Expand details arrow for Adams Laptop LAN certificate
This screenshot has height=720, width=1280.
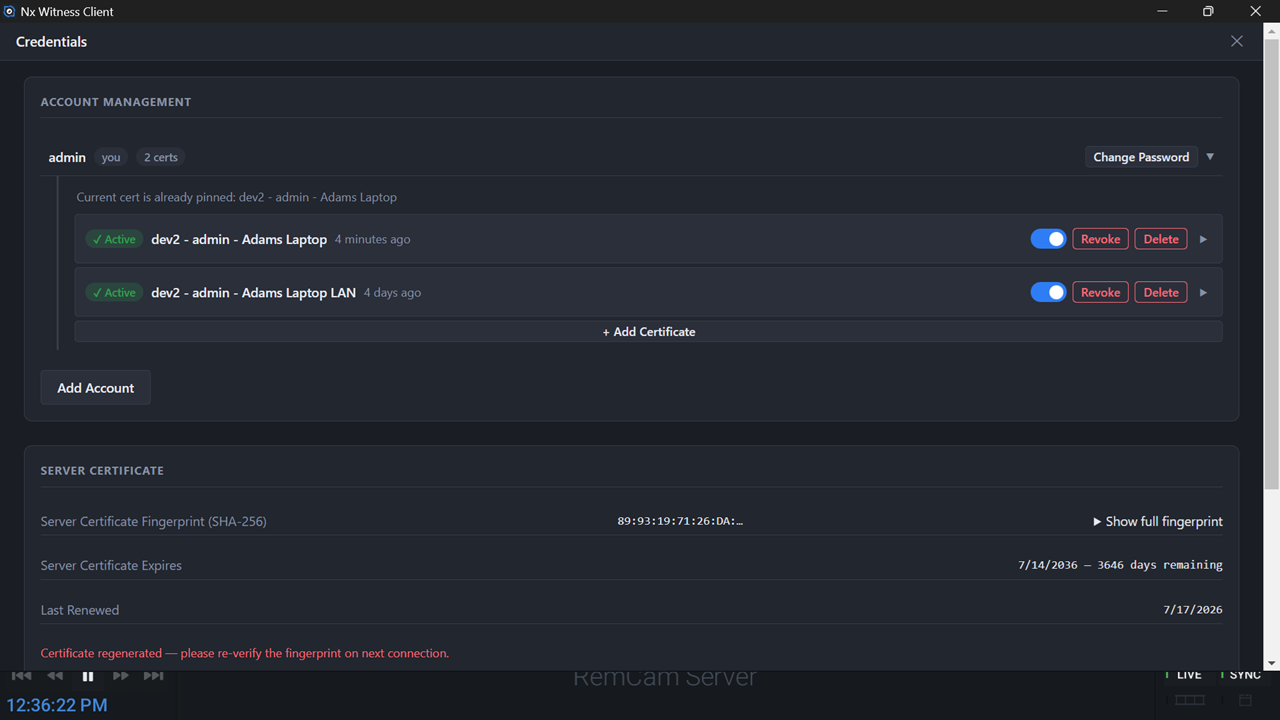tap(1203, 292)
